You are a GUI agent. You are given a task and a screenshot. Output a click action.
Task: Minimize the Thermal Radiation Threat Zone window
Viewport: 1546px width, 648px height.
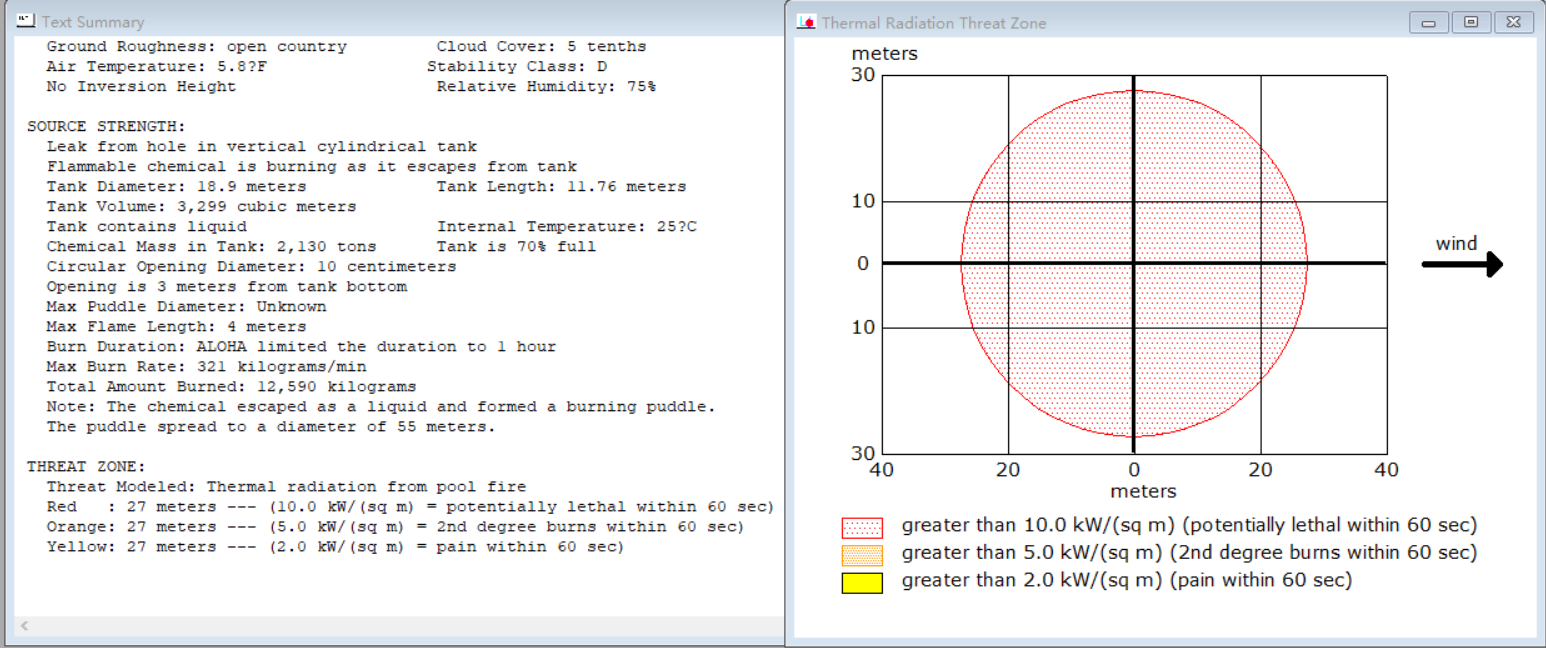tap(1429, 22)
